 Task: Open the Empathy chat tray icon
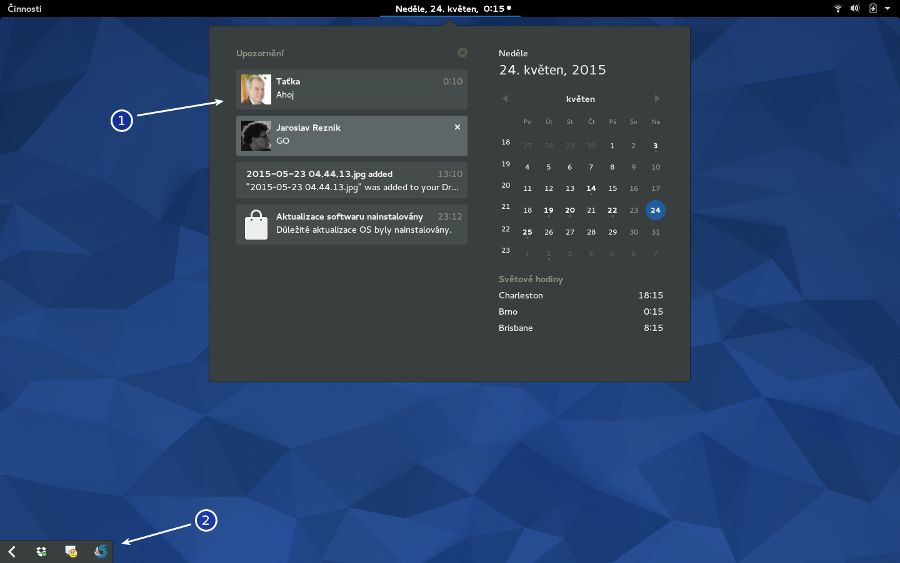coord(71,551)
